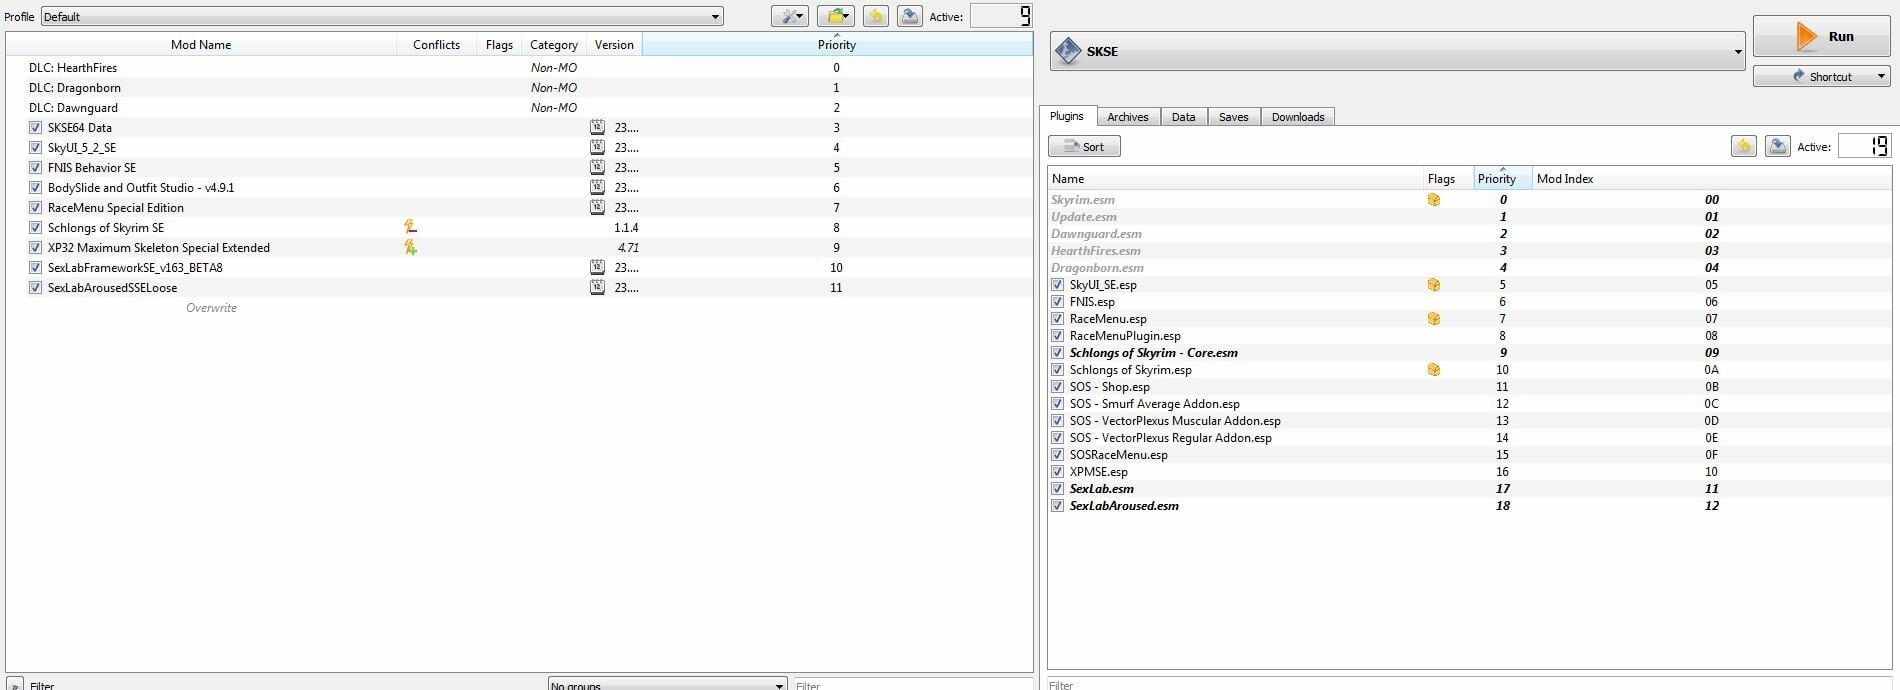Click version calendar icon for SkyUI_5_2_SE
Screen dimensions: 1900x690
[x=597, y=147]
